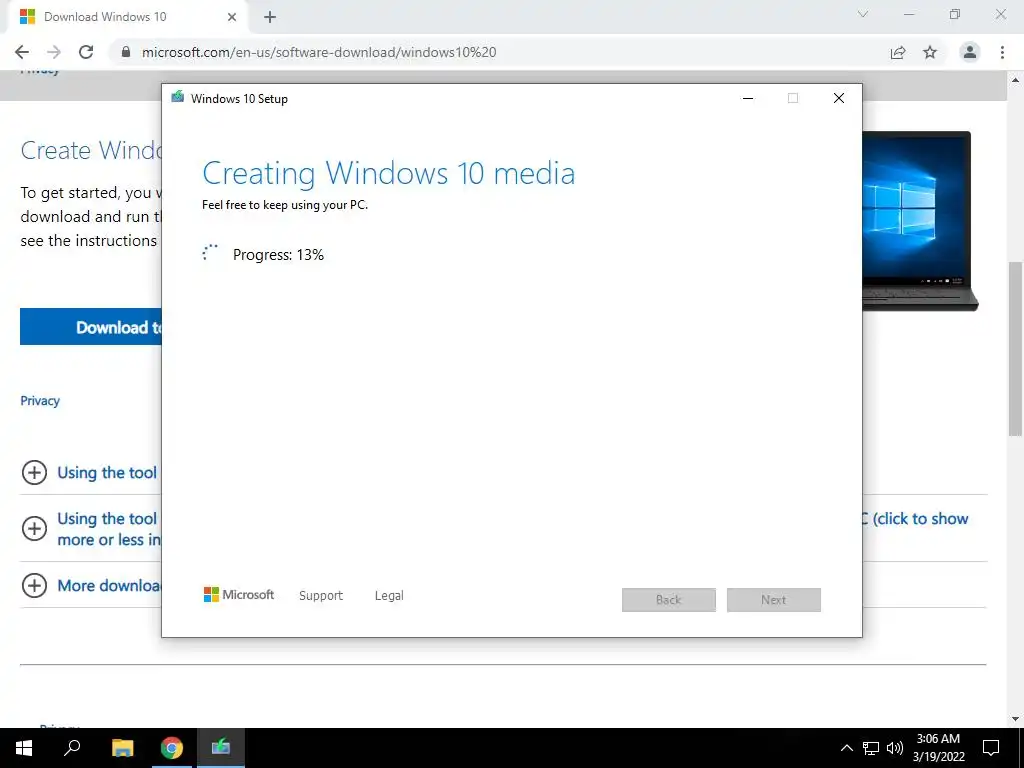This screenshot has width=1024, height=768.
Task: Open File Explorer from the taskbar
Action: [x=122, y=748]
